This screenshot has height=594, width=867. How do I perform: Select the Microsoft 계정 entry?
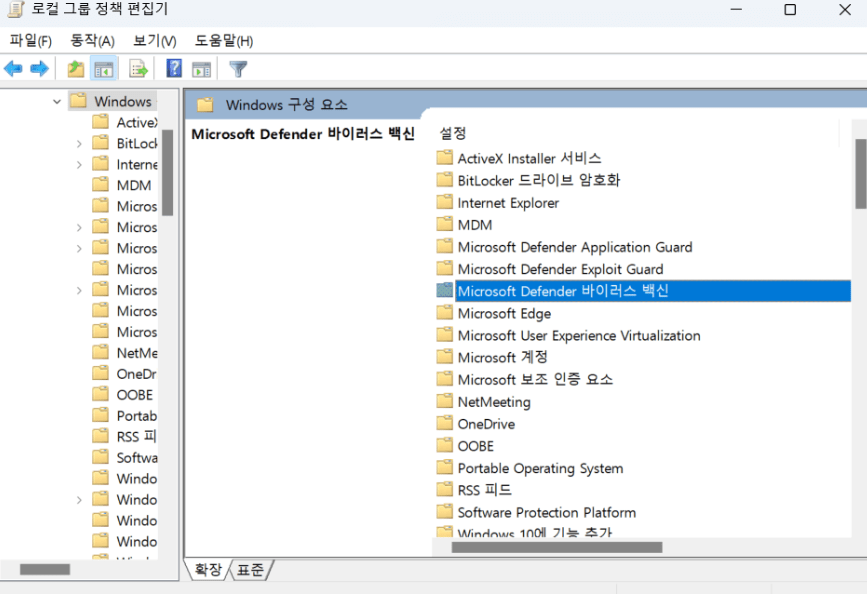point(502,357)
